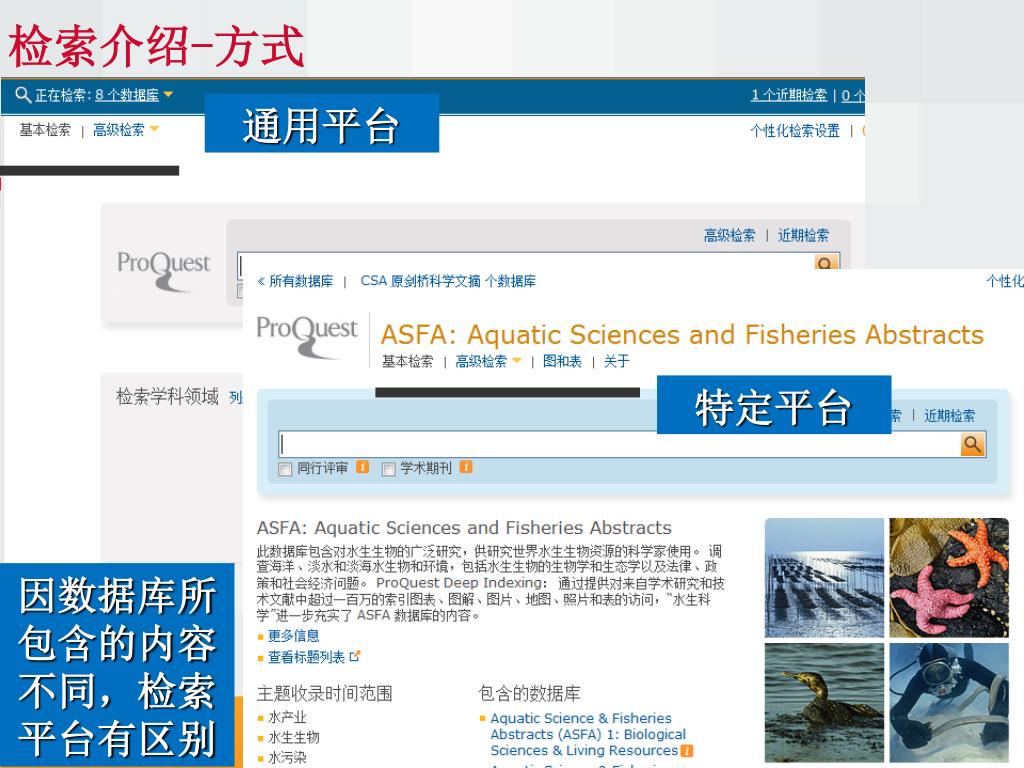1024x768 pixels.
Task: Click the starfish thumbnail image
Action: [949, 577]
